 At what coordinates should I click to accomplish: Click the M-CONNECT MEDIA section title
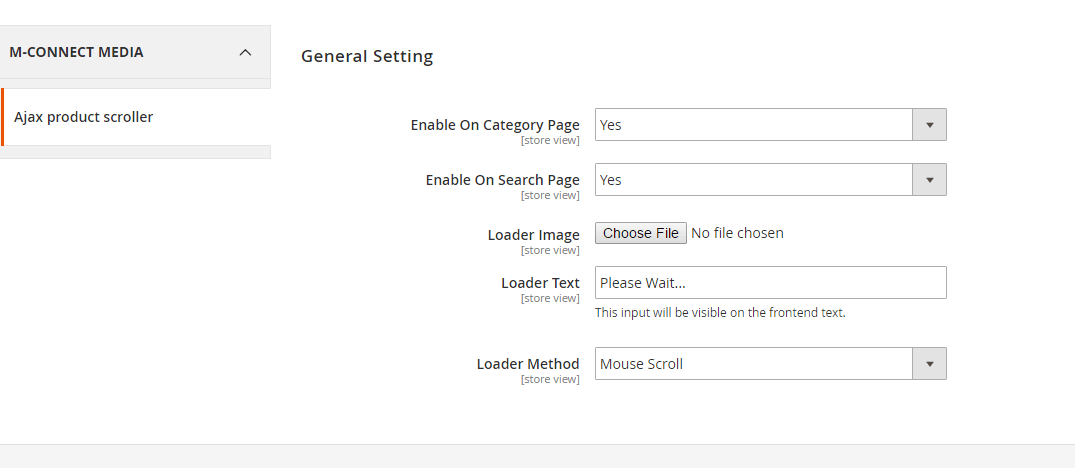tap(76, 52)
